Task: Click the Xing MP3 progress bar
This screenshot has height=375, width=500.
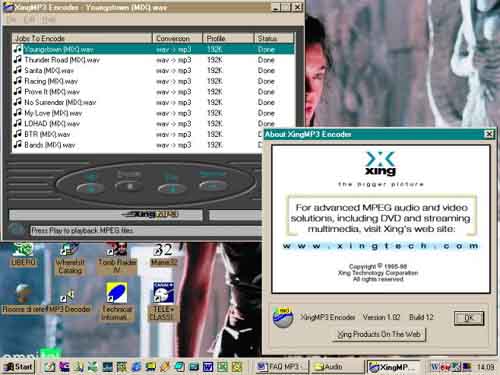Action: 106,214
